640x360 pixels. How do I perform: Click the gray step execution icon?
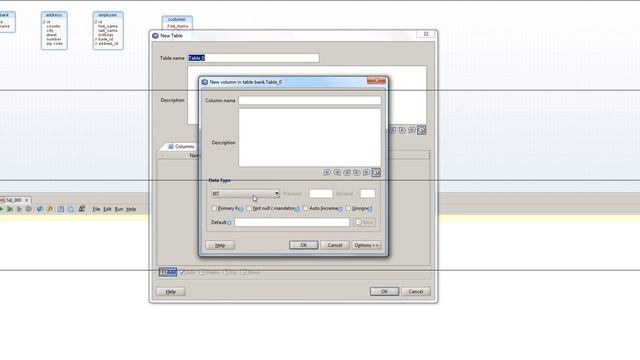[19, 209]
